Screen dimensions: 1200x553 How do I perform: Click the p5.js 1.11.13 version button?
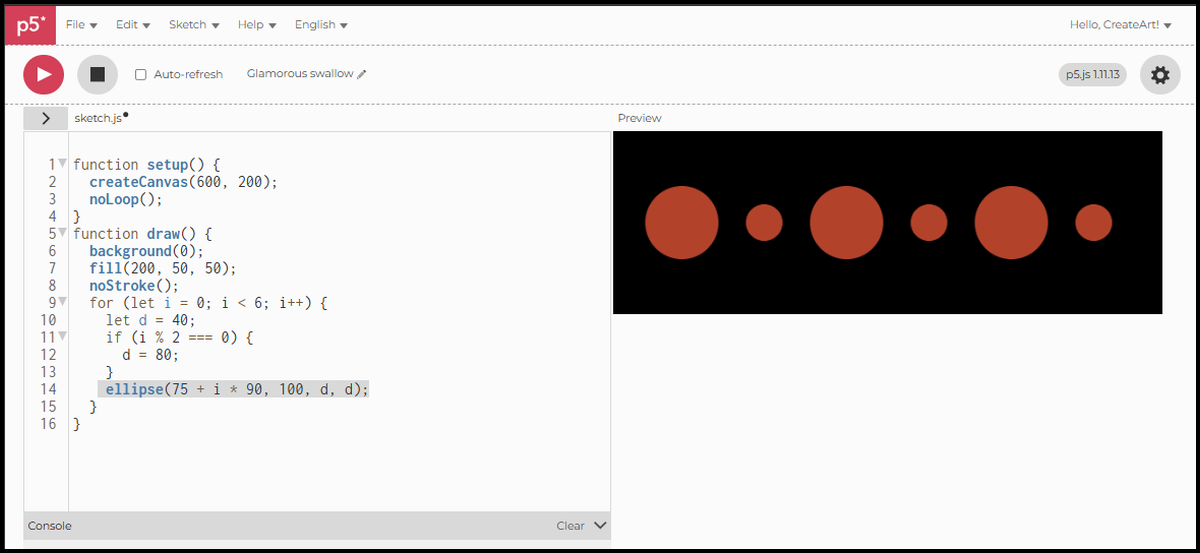click(1093, 74)
